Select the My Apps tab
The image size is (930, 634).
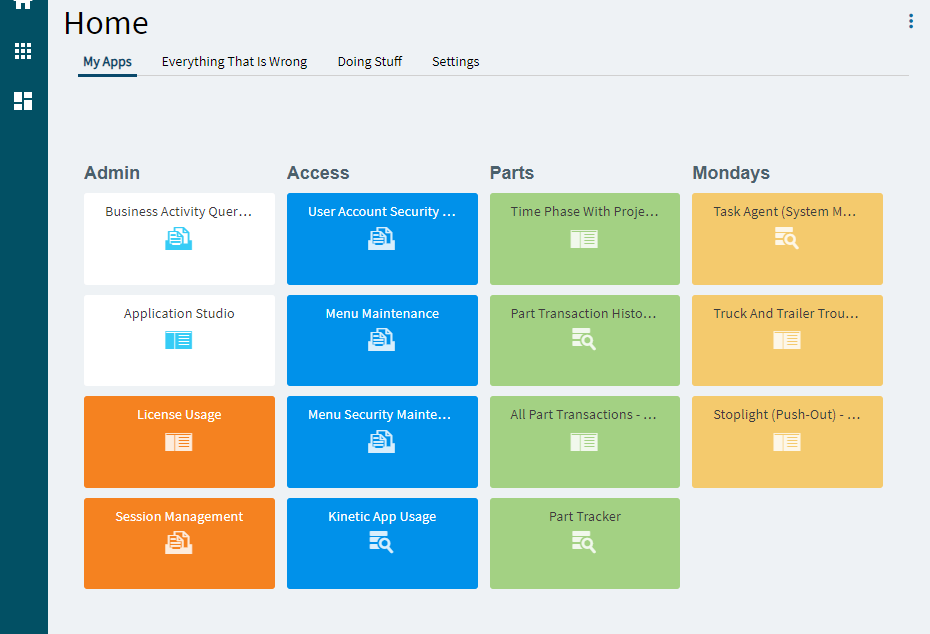point(107,62)
